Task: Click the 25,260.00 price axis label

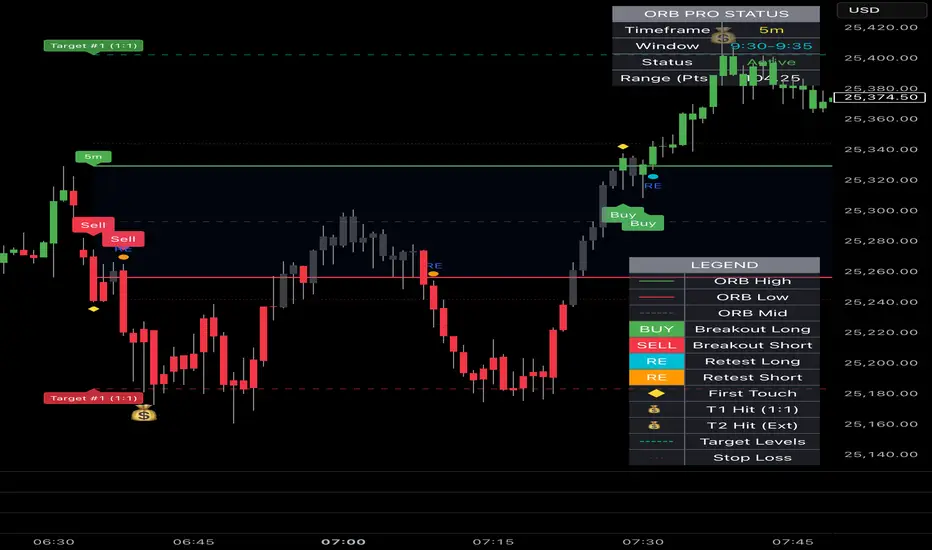Action: (880, 271)
